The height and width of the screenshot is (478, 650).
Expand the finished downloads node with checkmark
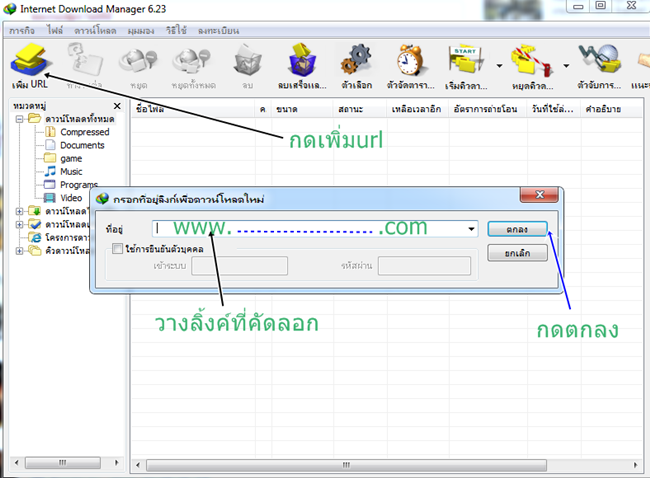[19, 225]
